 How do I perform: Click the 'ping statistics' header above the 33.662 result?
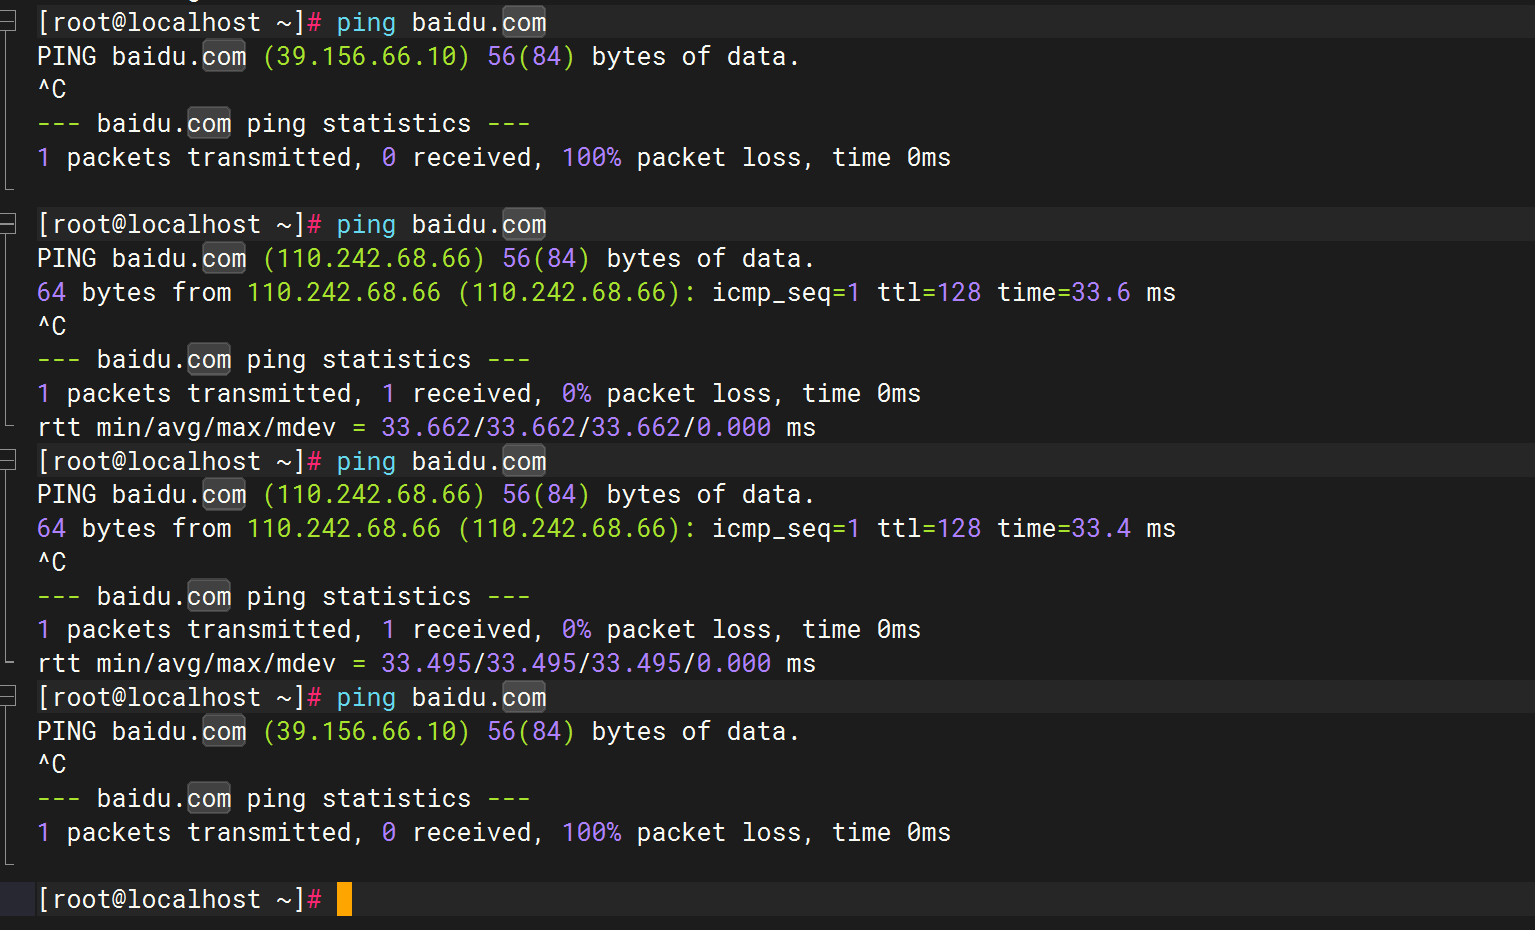[284, 359]
